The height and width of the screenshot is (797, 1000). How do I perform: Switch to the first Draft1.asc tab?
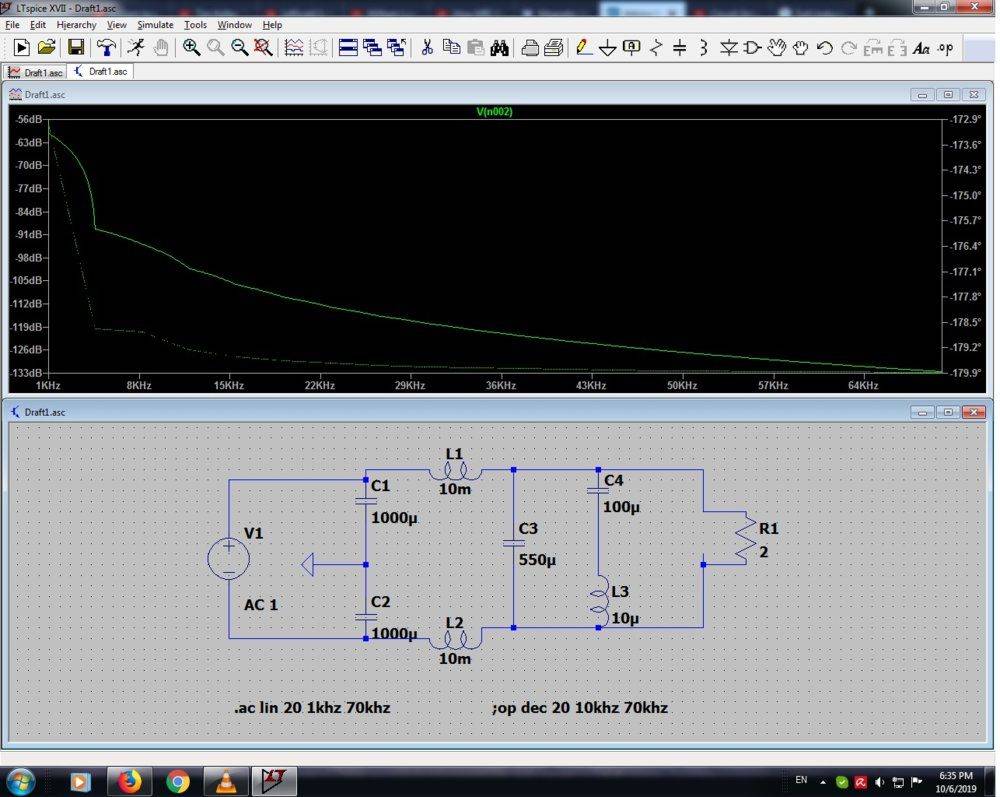[x=36, y=72]
